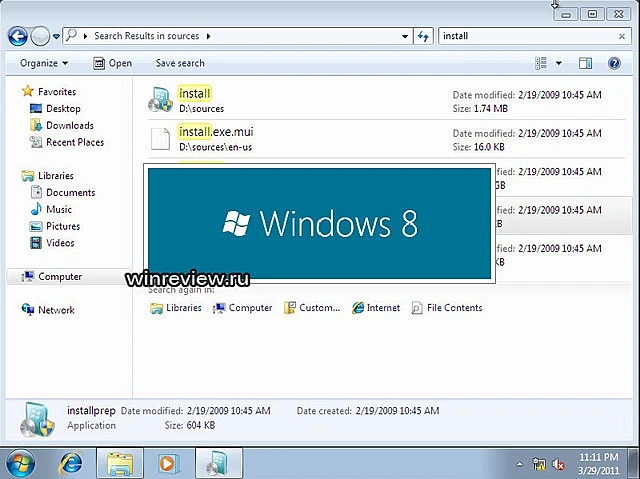Screen dimensions: 640x479
Task: Click the Open toolbar button
Action: point(113,63)
